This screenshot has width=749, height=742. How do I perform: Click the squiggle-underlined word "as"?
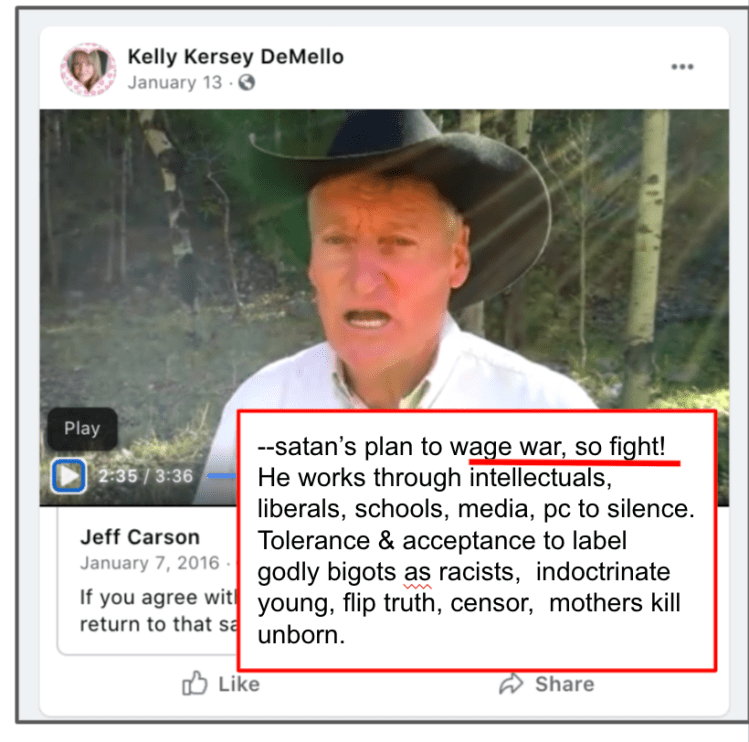(417, 572)
